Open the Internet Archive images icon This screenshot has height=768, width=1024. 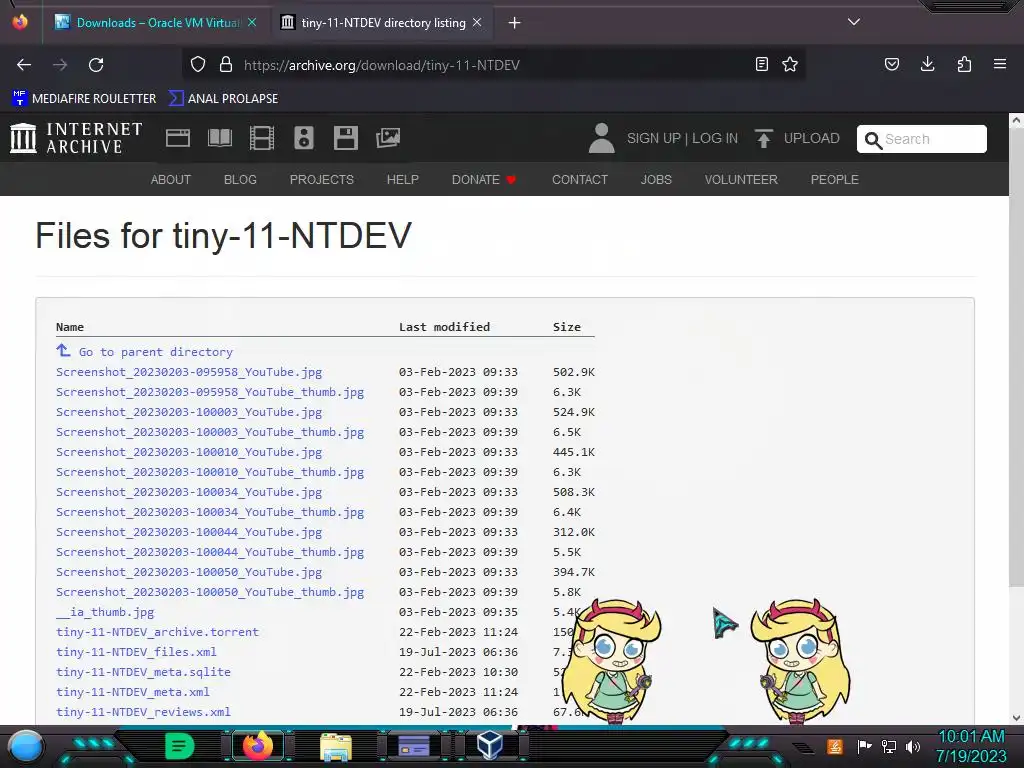click(x=388, y=138)
